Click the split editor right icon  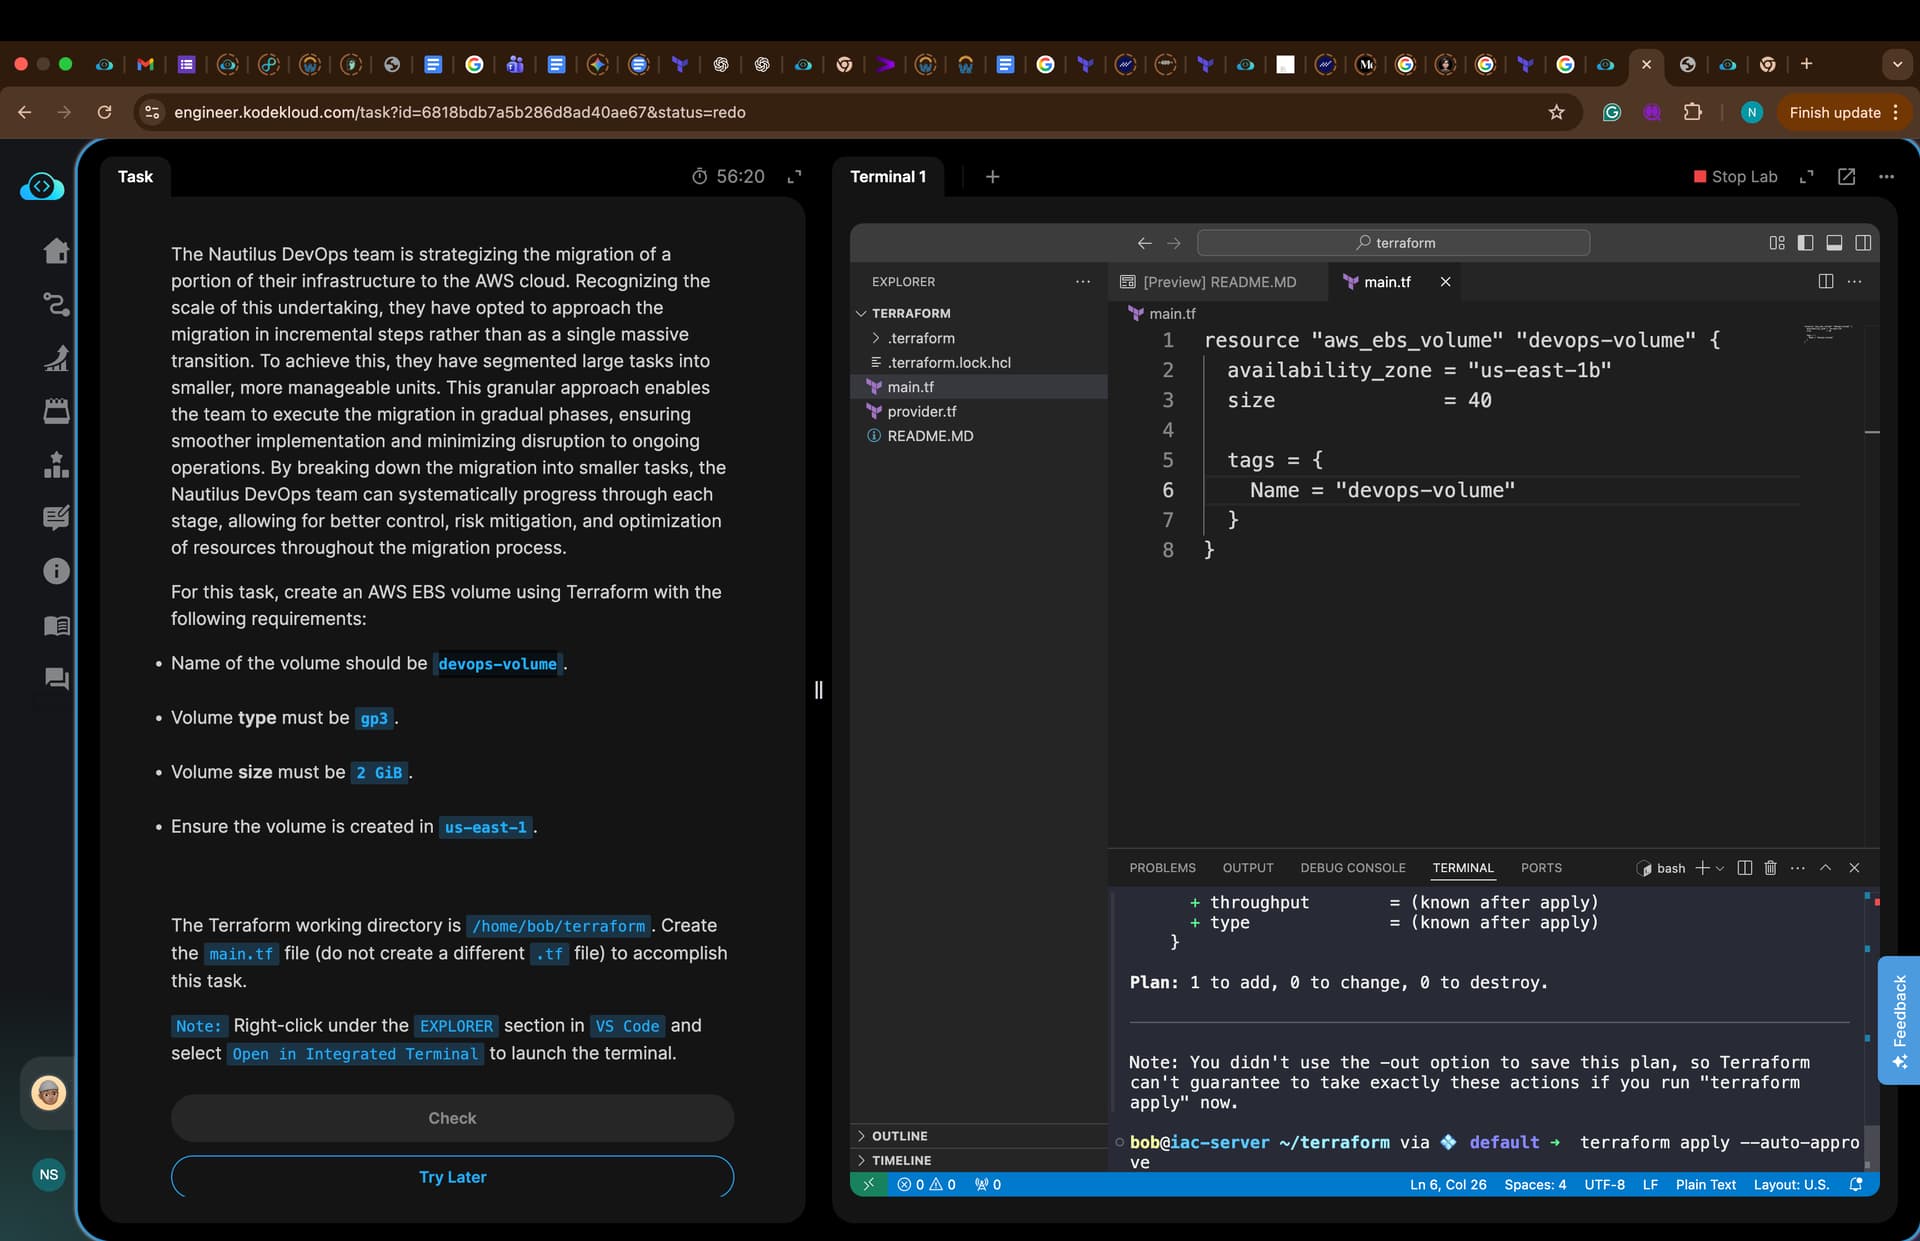click(1826, 282)
